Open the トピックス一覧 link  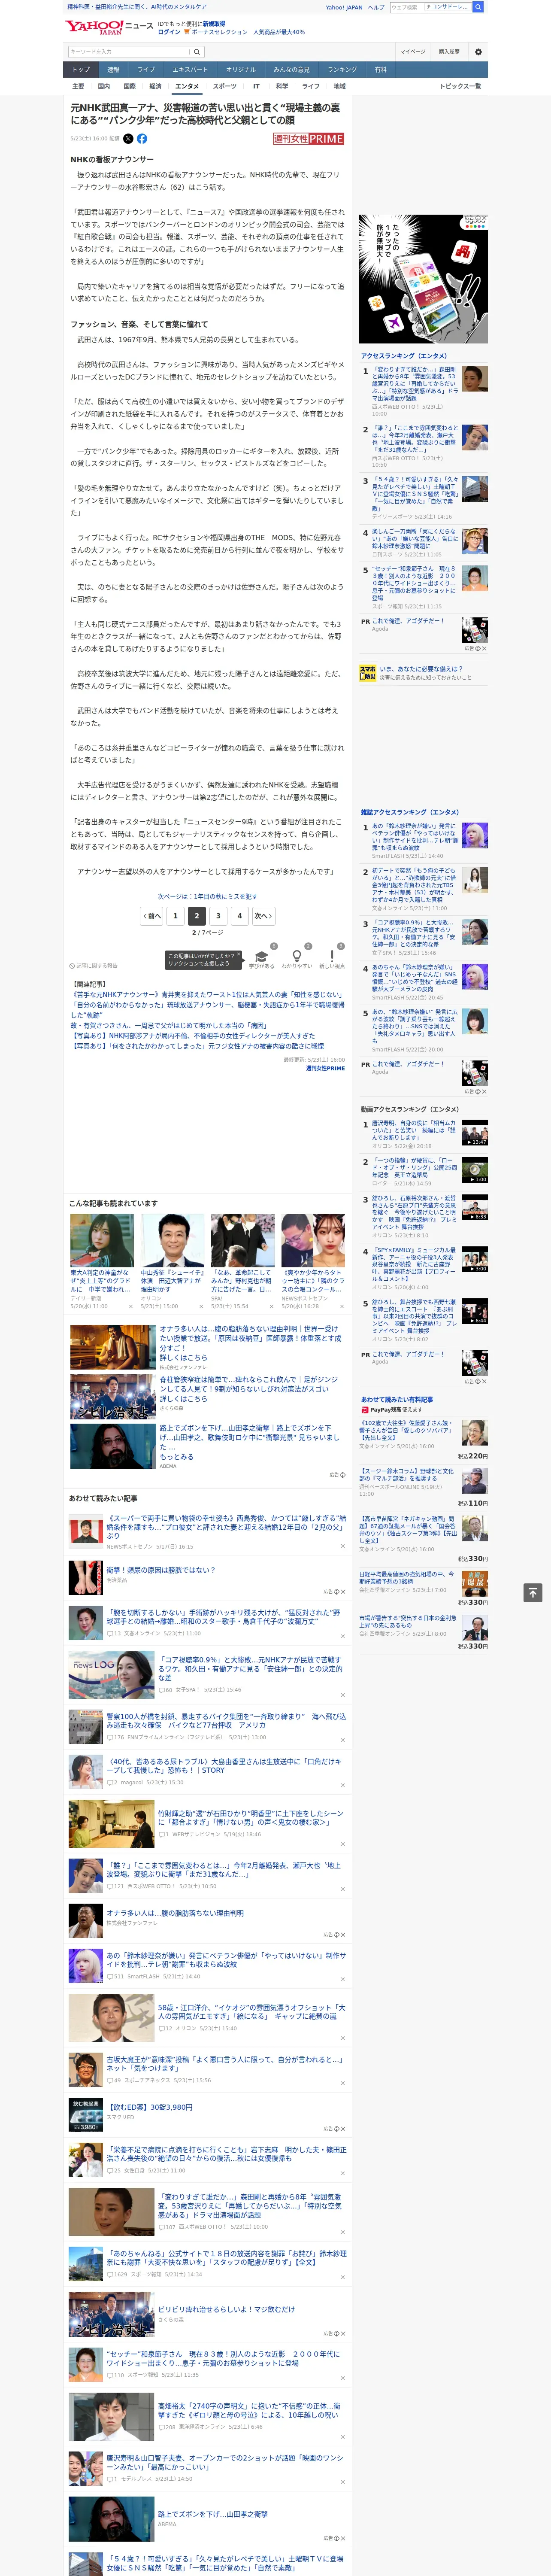[460, 86]
